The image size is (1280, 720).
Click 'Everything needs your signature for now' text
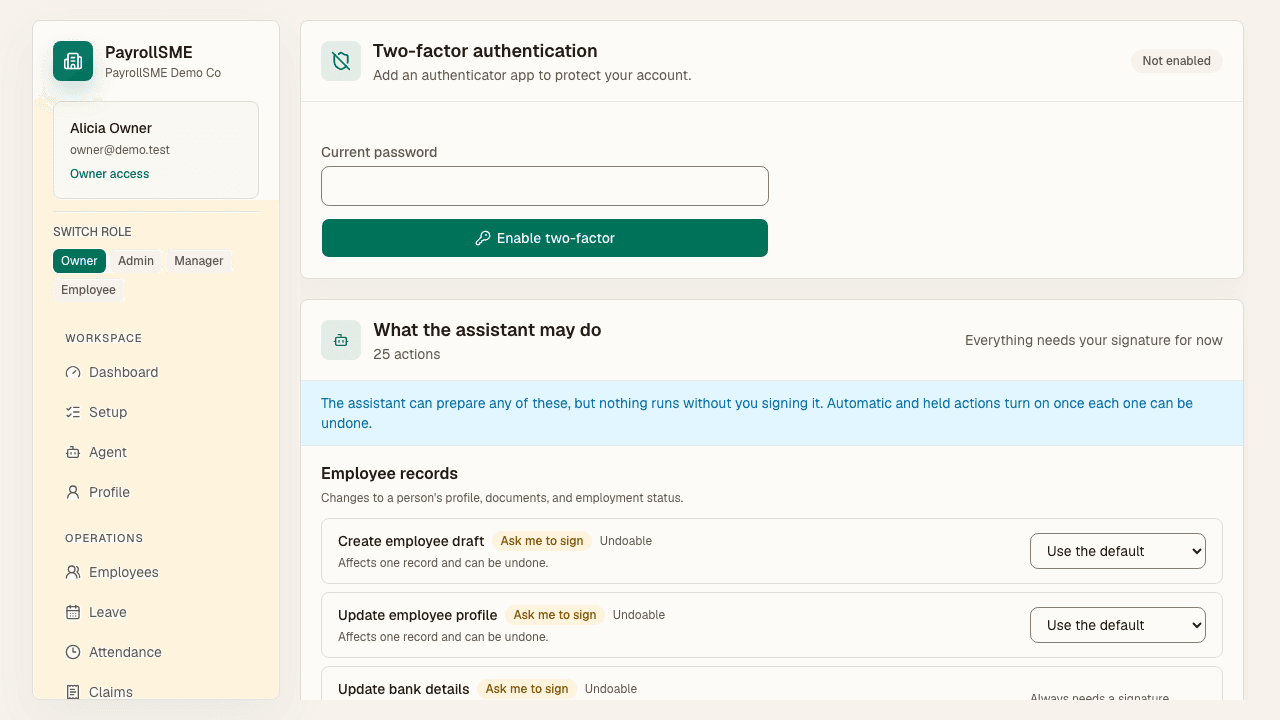1094,340
